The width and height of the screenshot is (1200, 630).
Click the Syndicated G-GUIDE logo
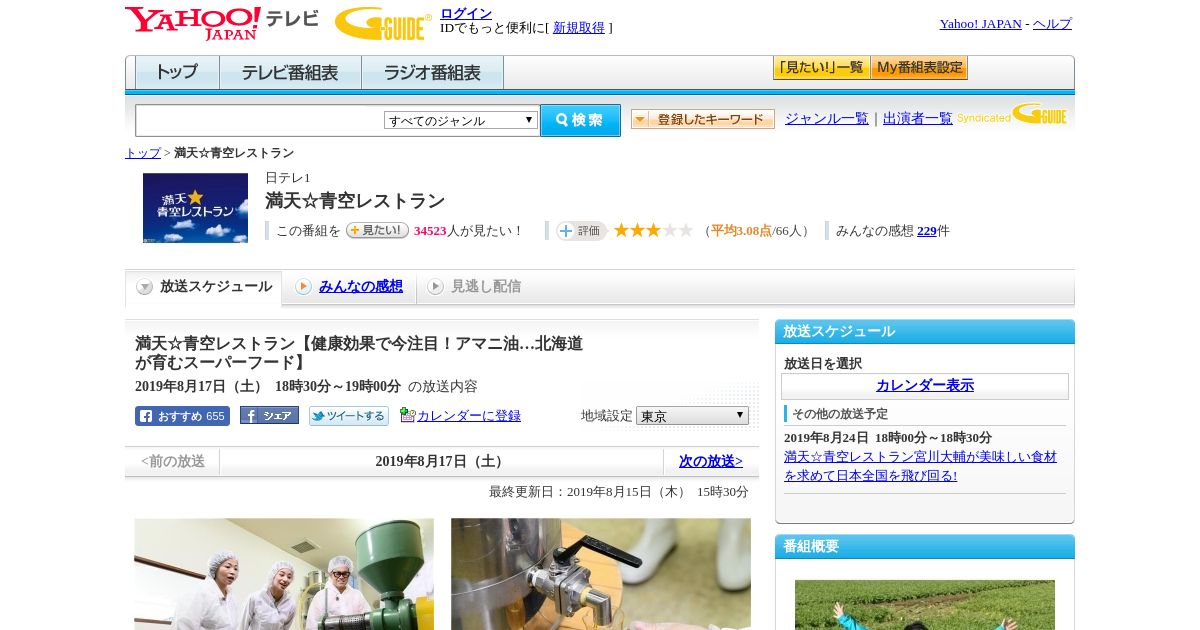[x=1011, y=114]
